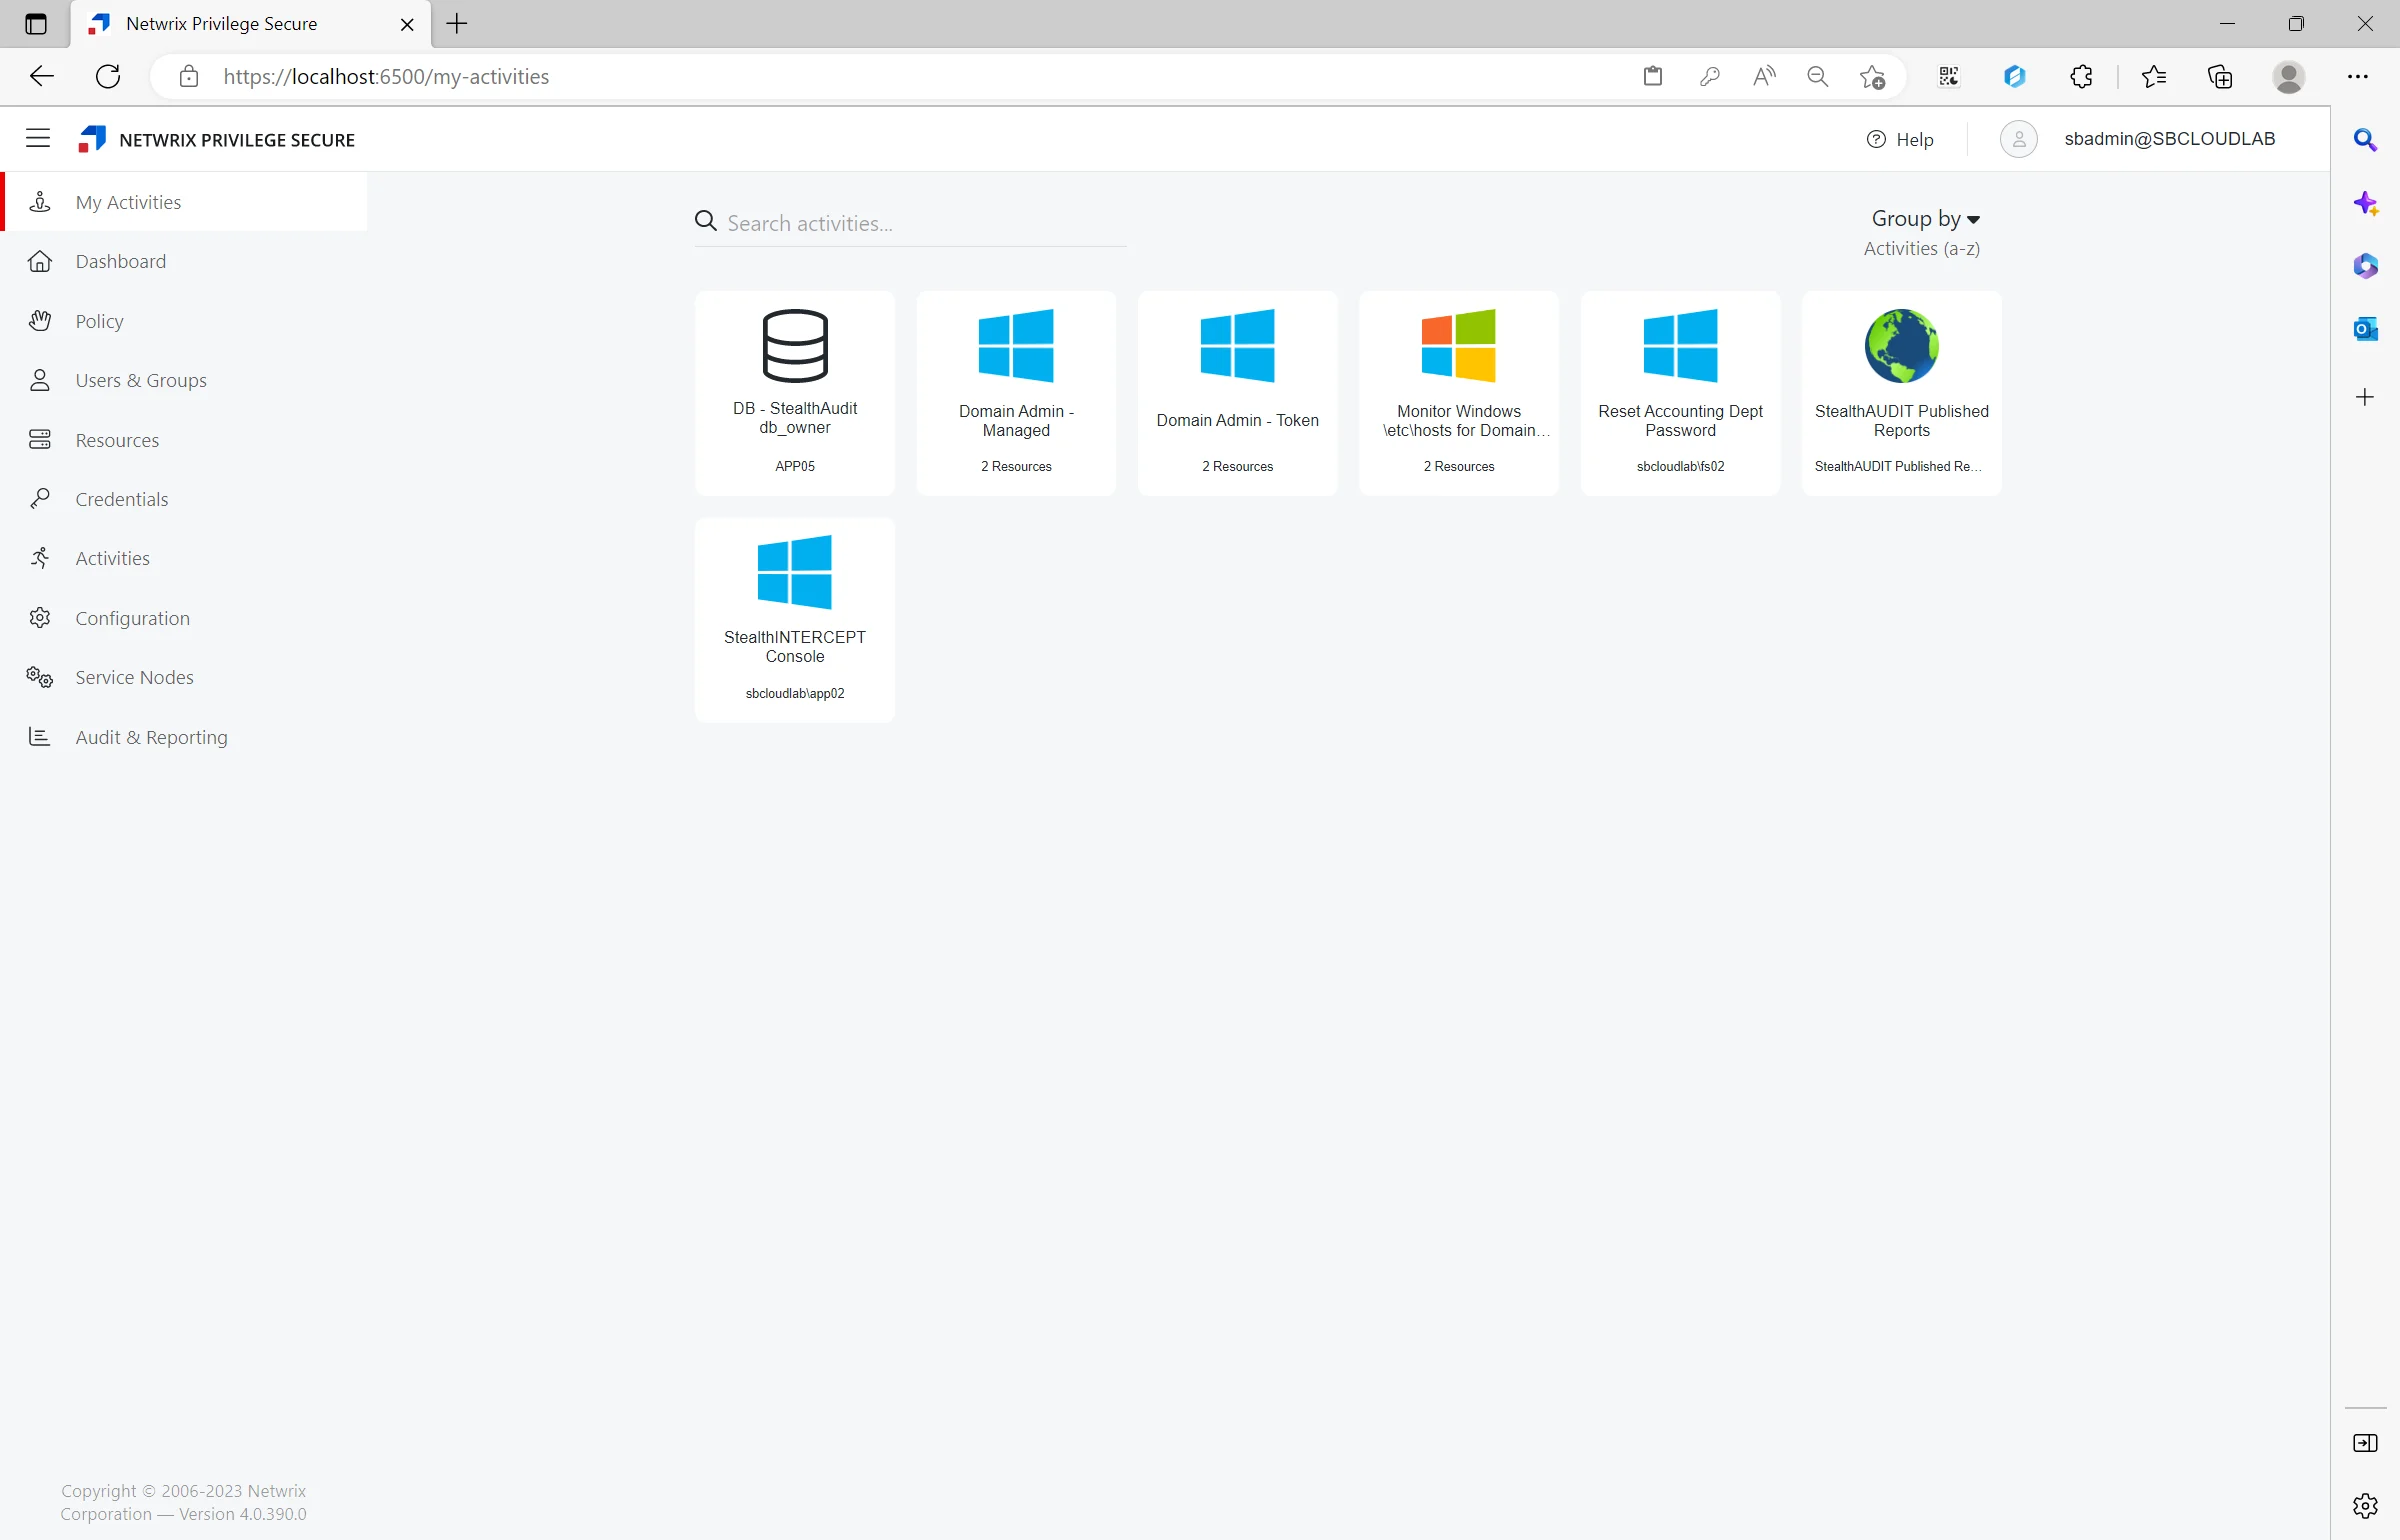Image resolution: width=2400 pixels, height=1540 pixels.
Task: Hide the Edge sidebar panel
Action: coord(2365,1443)
